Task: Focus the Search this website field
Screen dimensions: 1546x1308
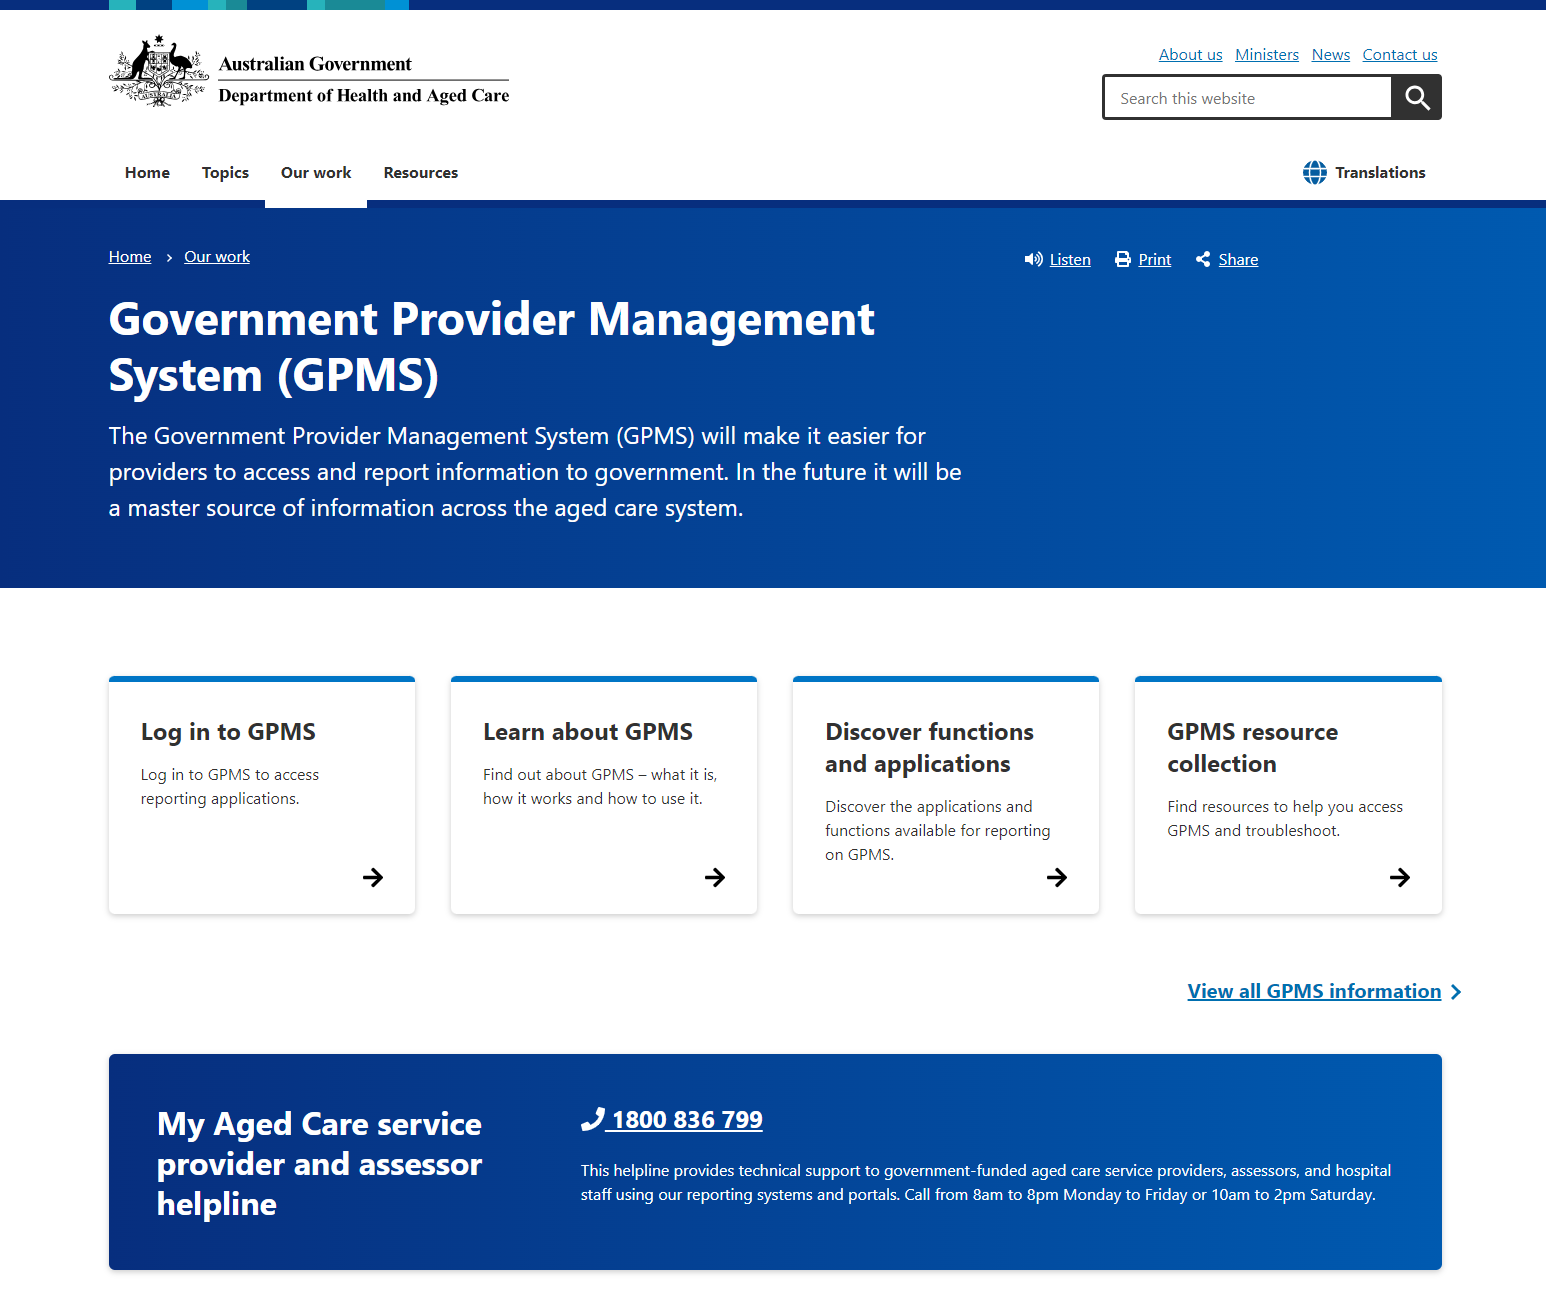Action: [x=1247, y=98]
